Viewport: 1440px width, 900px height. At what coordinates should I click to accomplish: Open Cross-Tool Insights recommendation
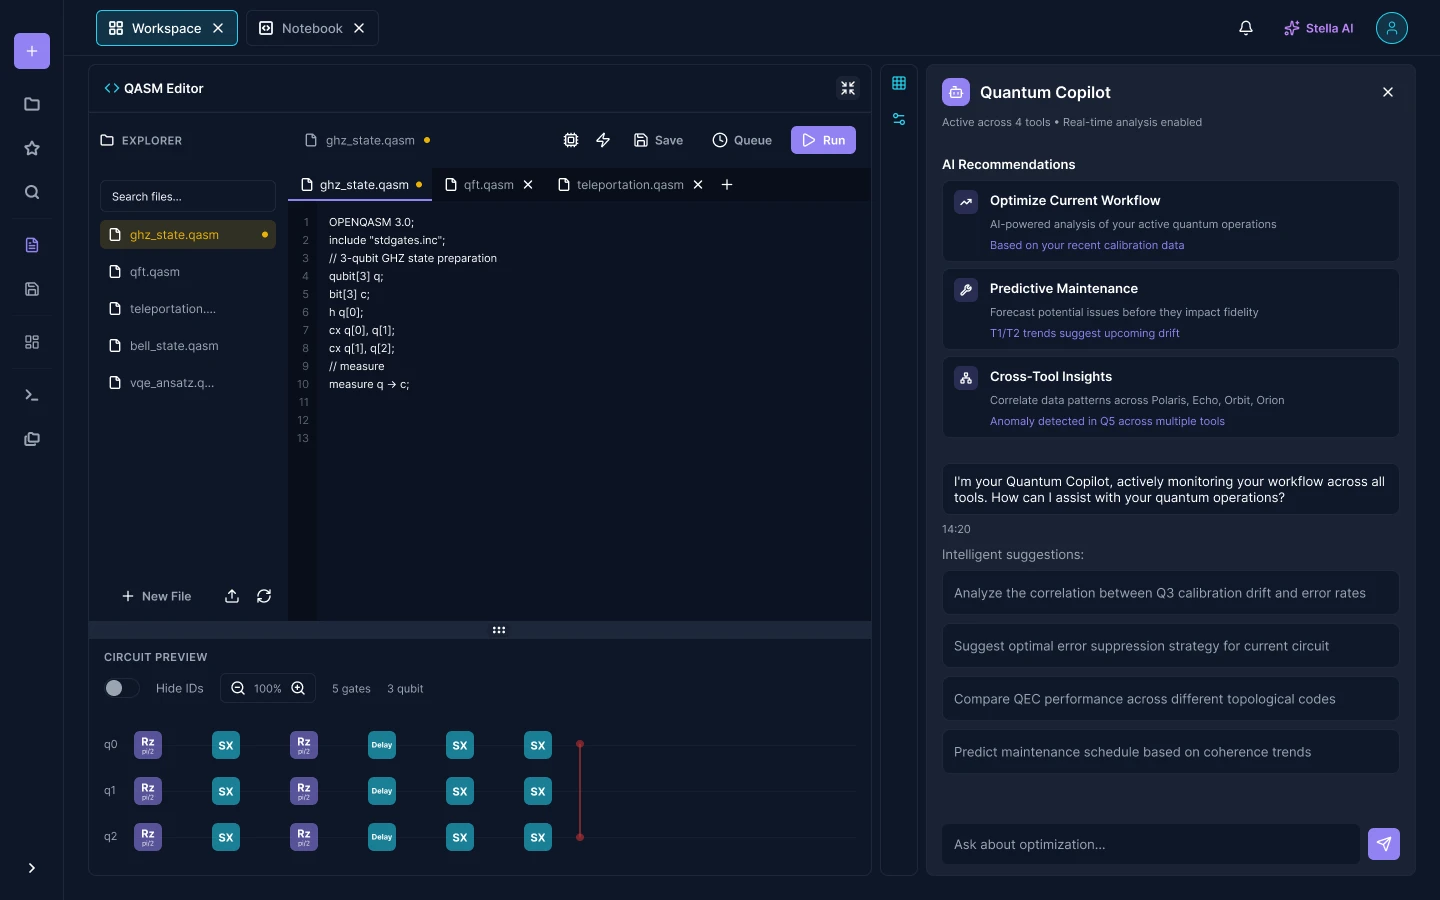(1170, 398)
